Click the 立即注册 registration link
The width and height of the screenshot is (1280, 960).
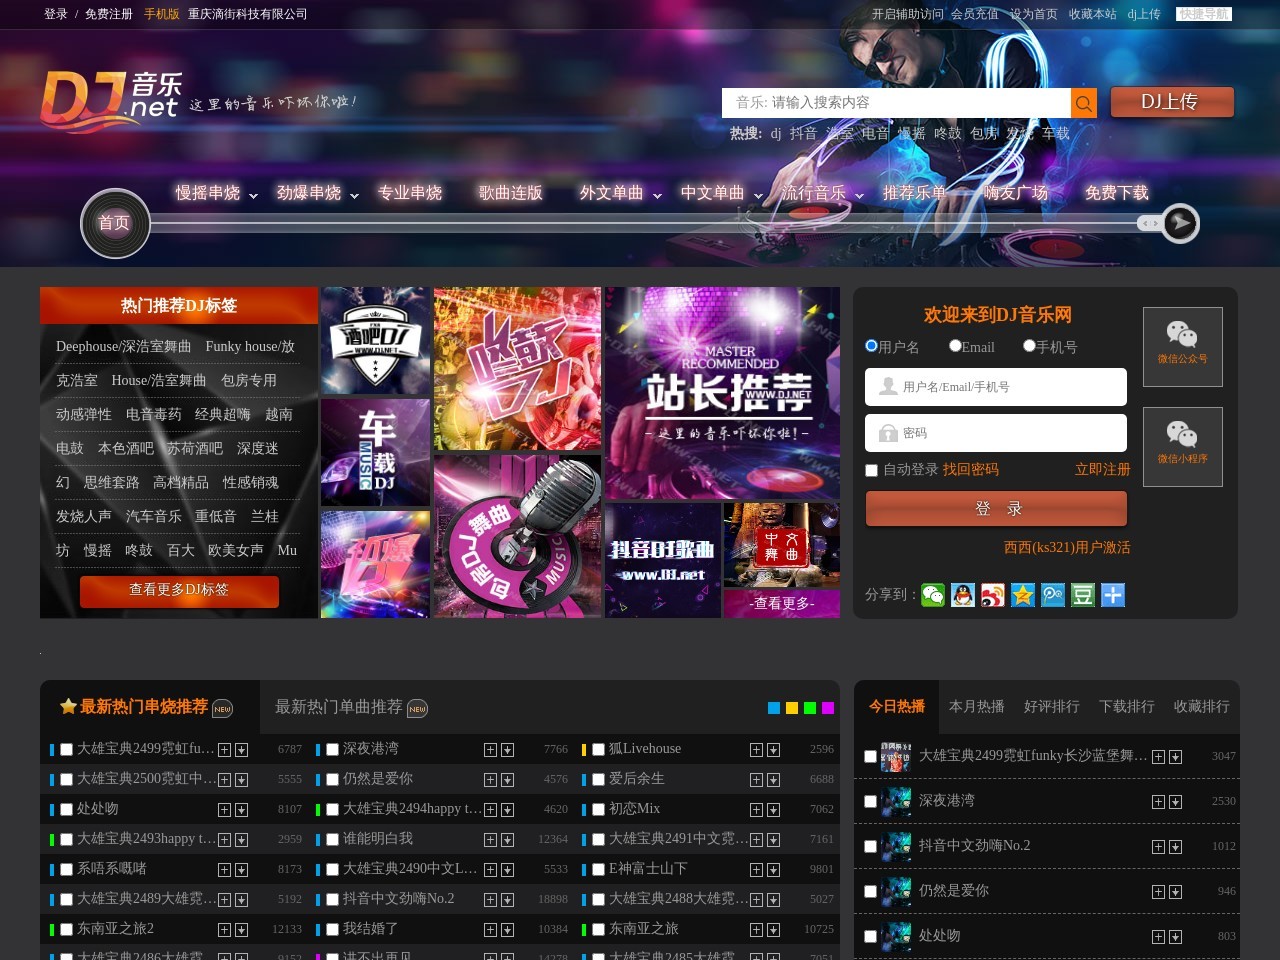coord(1101,470)
